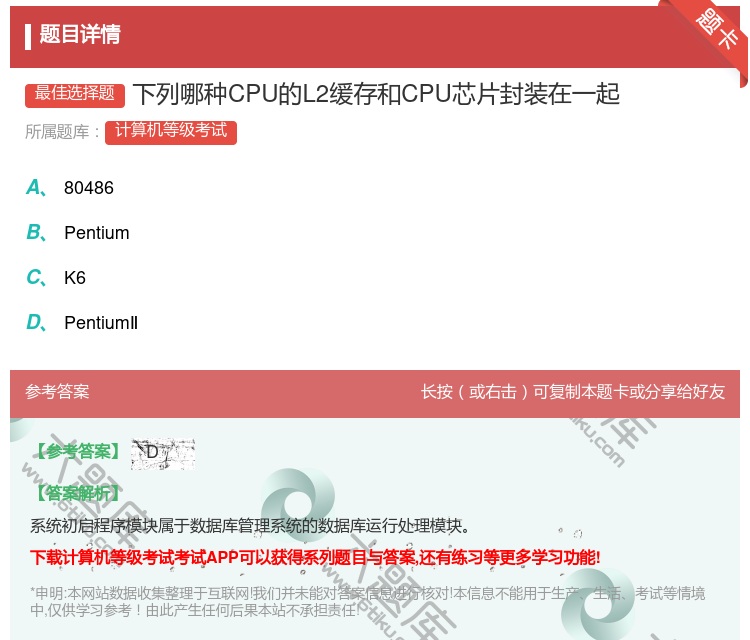Screen dimensions: 750x640
Task: Choose option B Pentium
Action: point(77,233)
